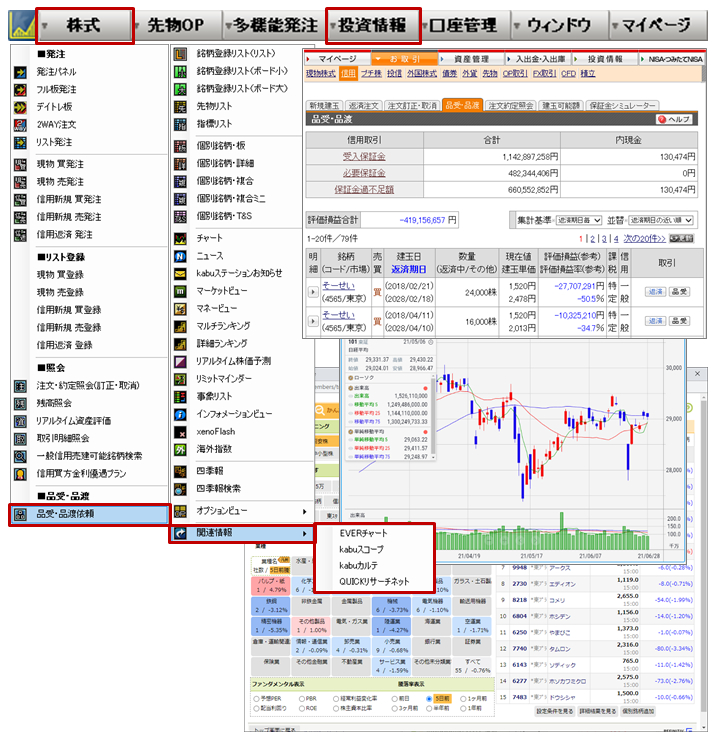Click the 現物 買発注 icon
Image resolution: width=714 pixels, height=744 pixels.
click(20, 165)
